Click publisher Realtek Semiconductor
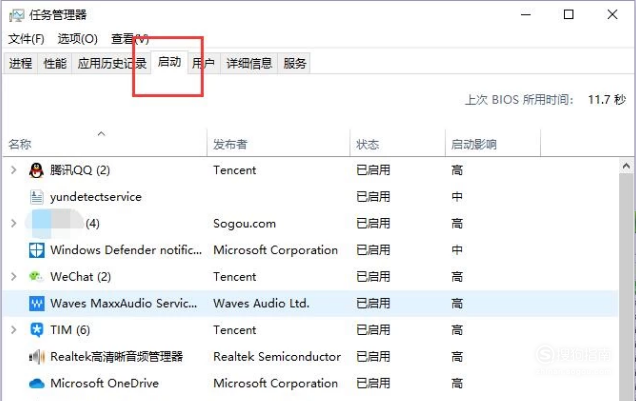This screenshot has height=401, width=636. (277, 357)
